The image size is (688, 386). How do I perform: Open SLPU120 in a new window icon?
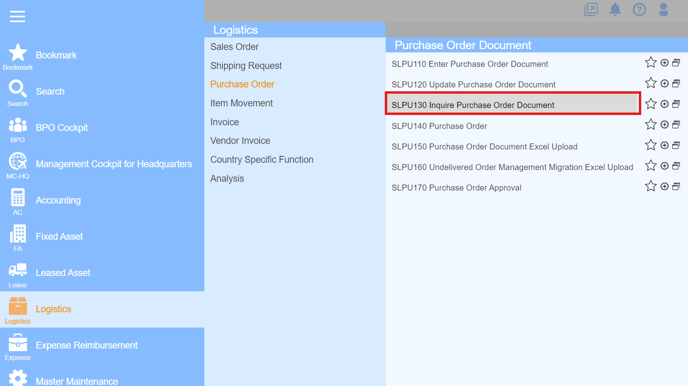coord(676,83)
